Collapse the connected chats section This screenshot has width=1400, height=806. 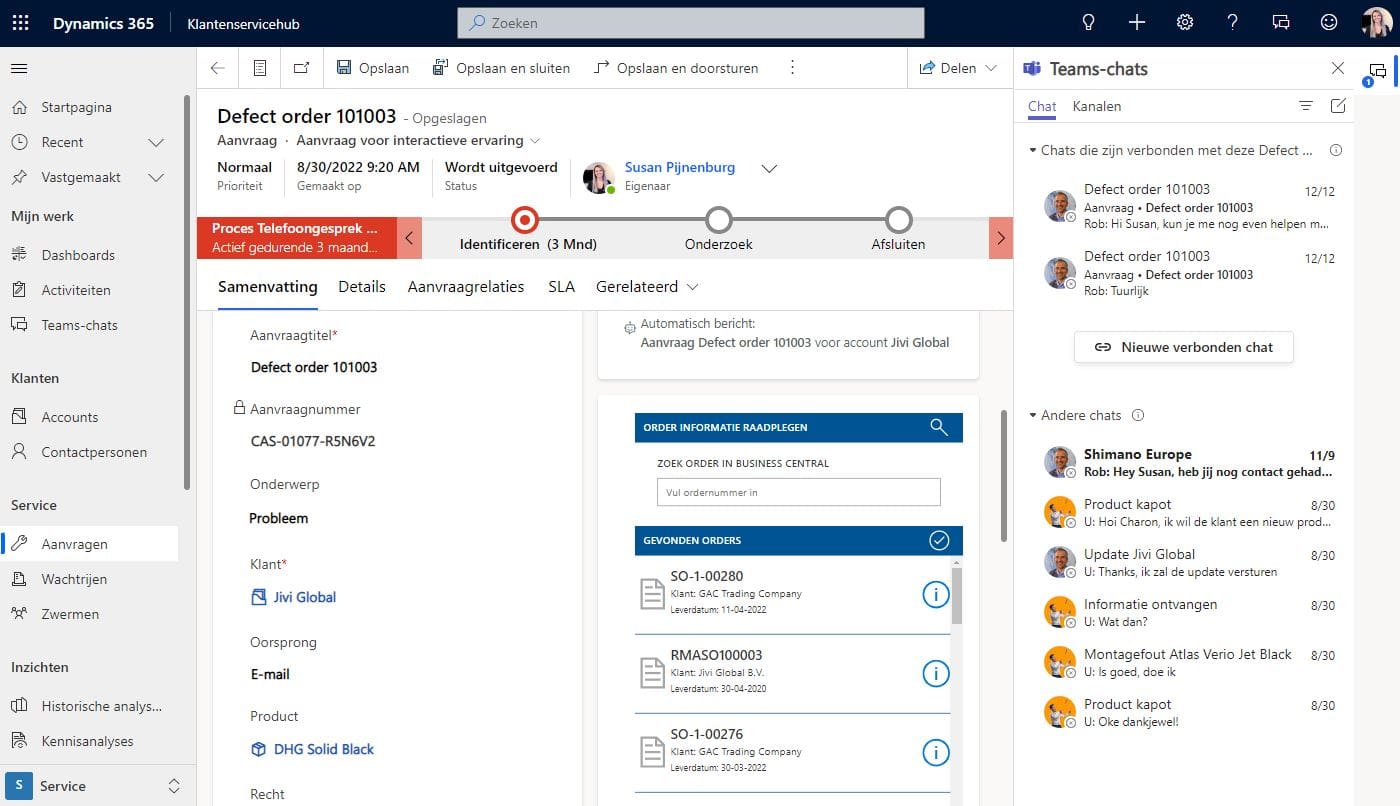coord(1033,150)
